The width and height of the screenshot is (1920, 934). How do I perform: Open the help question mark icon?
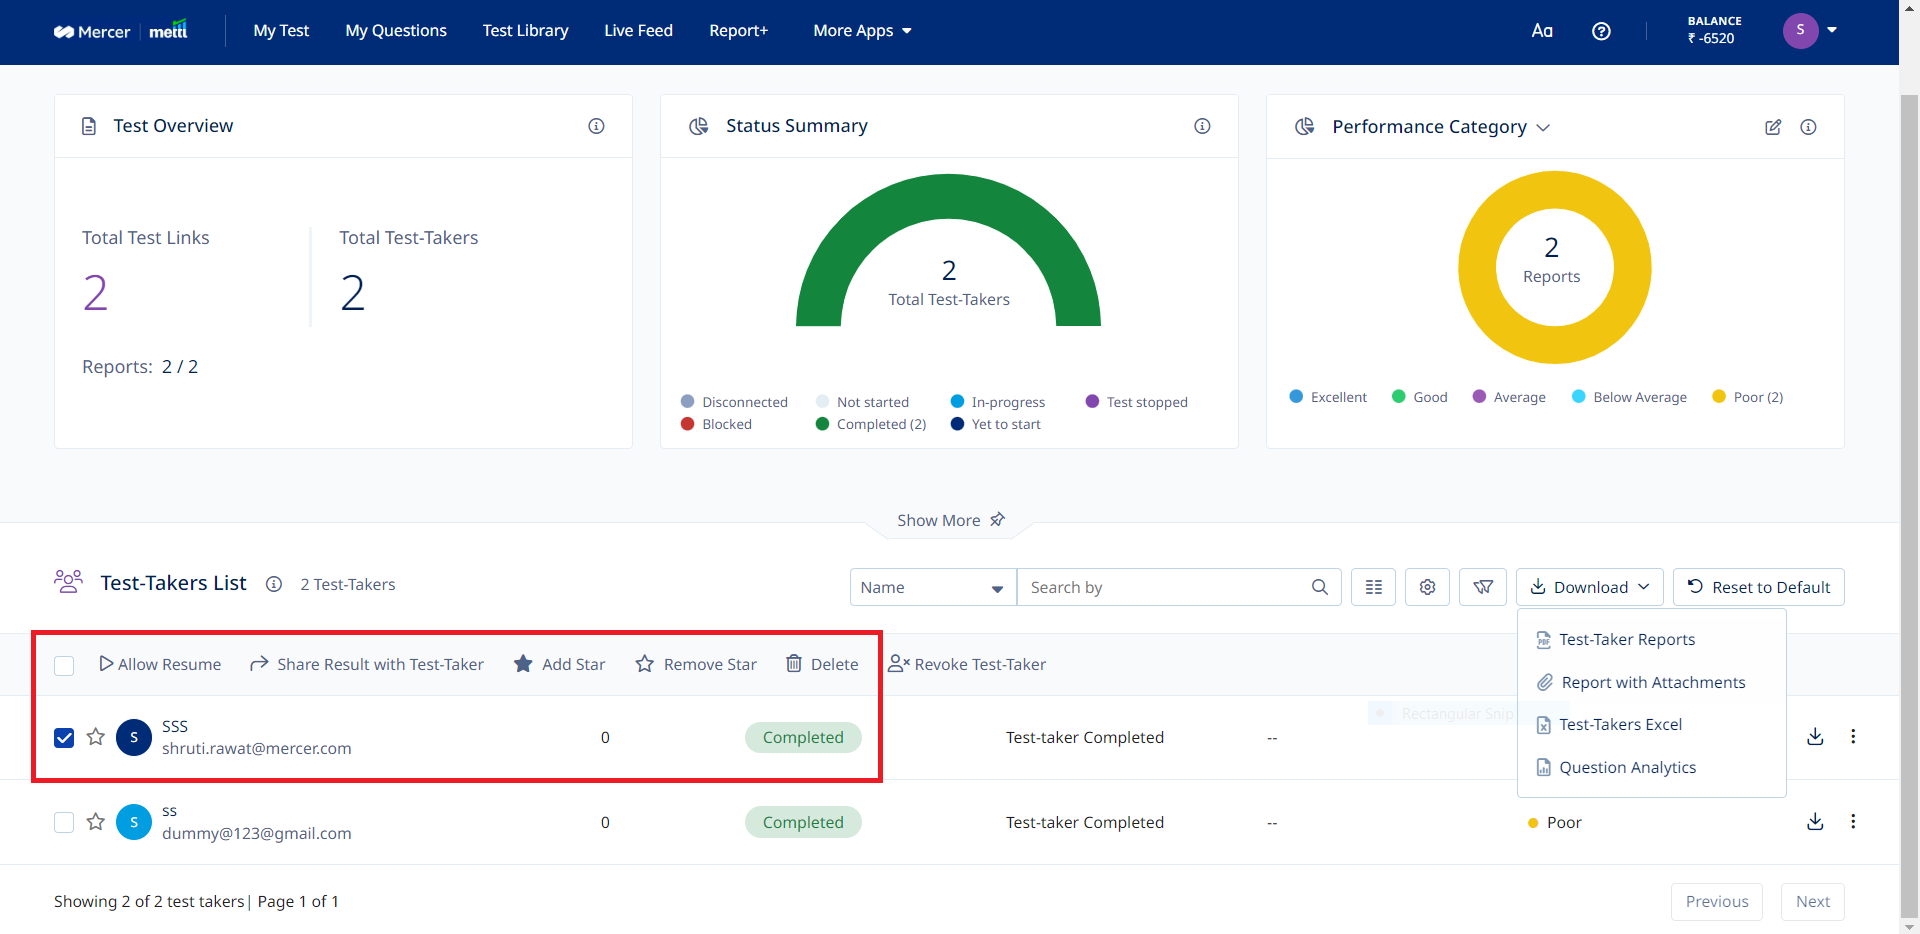coord(1601,31)
